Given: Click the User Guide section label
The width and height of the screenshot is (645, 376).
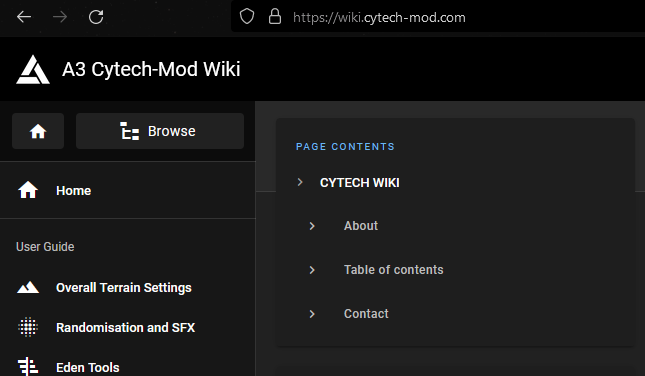Looking at the screenshot, I should coord(45,247).
